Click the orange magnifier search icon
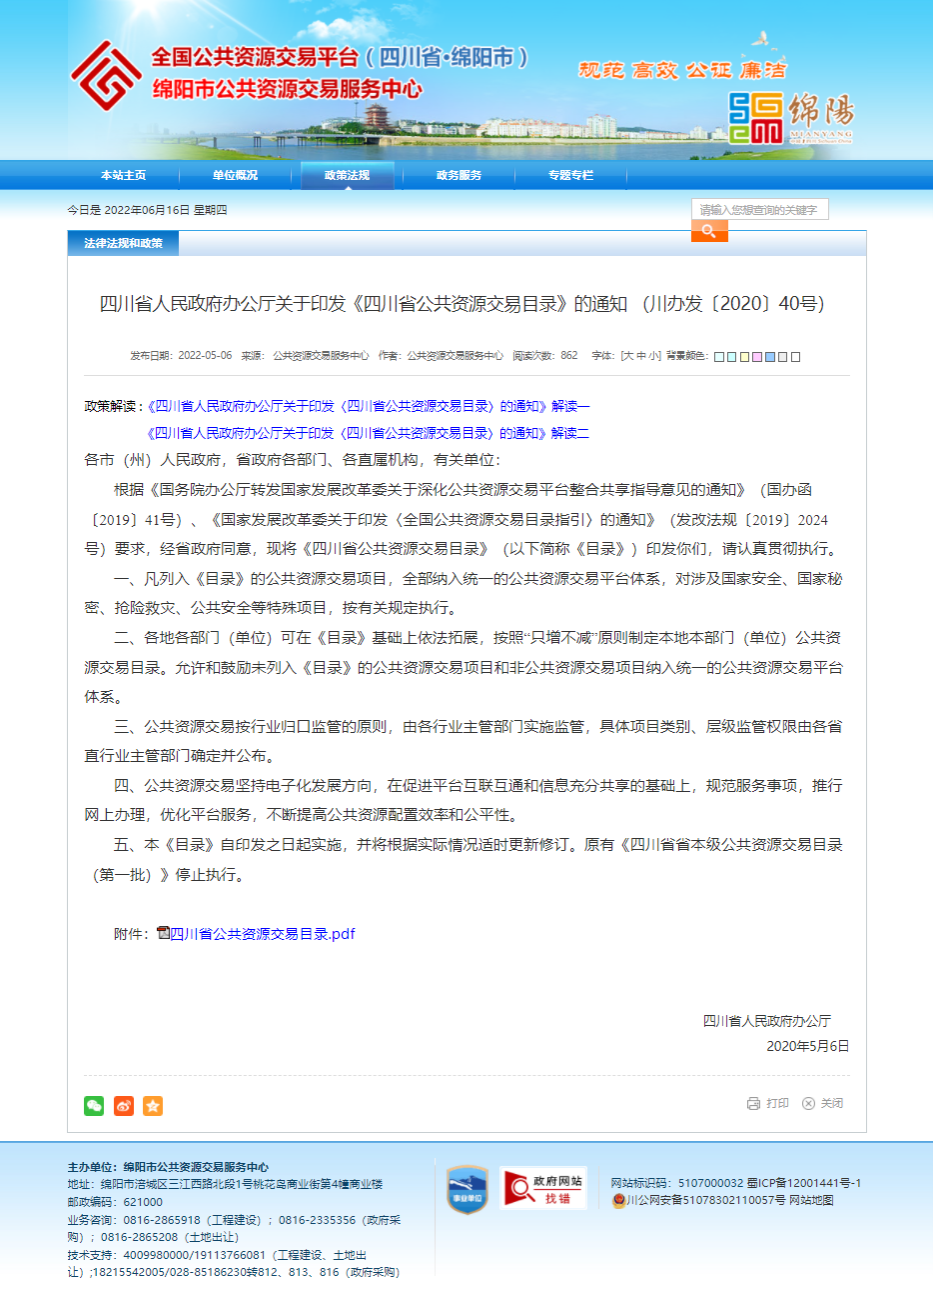Screen dimensions: 933x1296 click(x=709, y=229)
